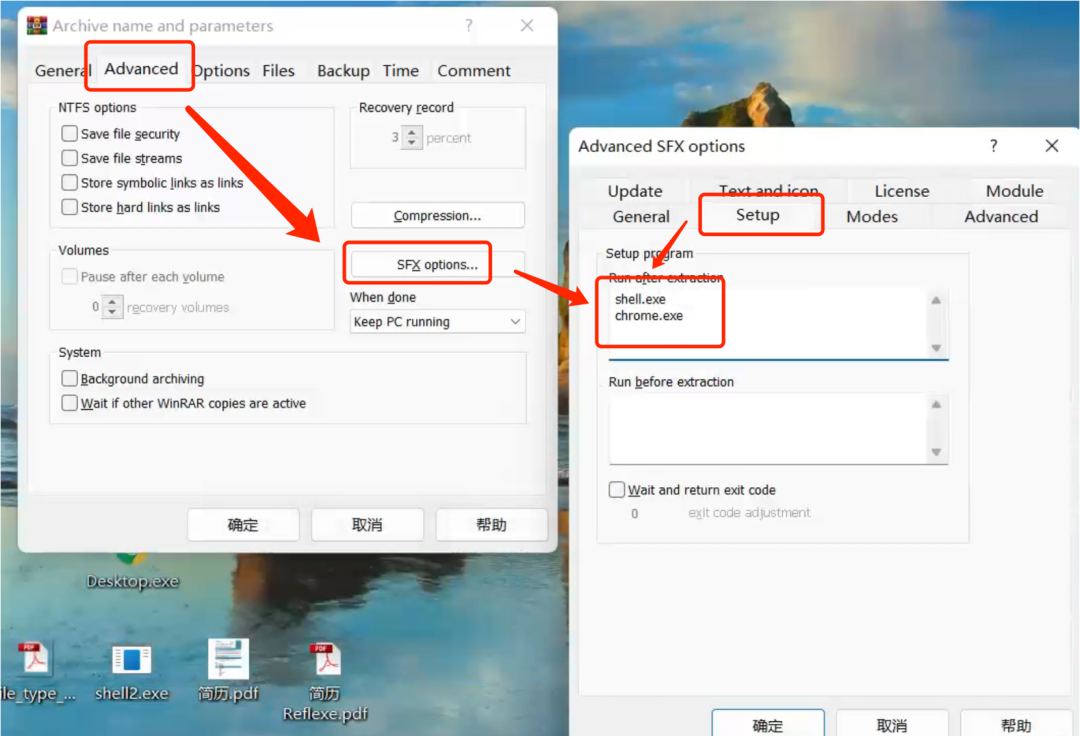
Task: Select the 简历Reflexe.pdf desktop icon
Action: coord(325,682)
